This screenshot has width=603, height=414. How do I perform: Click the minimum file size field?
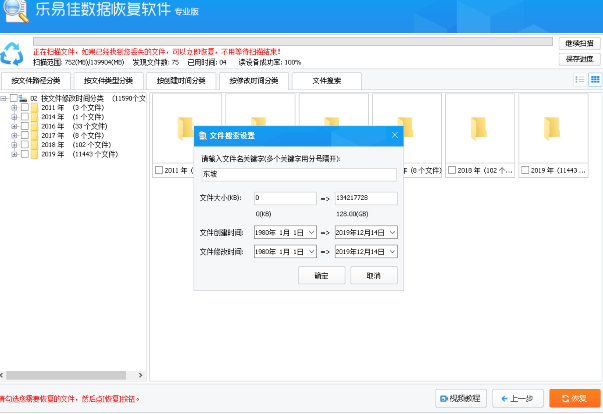285,198
